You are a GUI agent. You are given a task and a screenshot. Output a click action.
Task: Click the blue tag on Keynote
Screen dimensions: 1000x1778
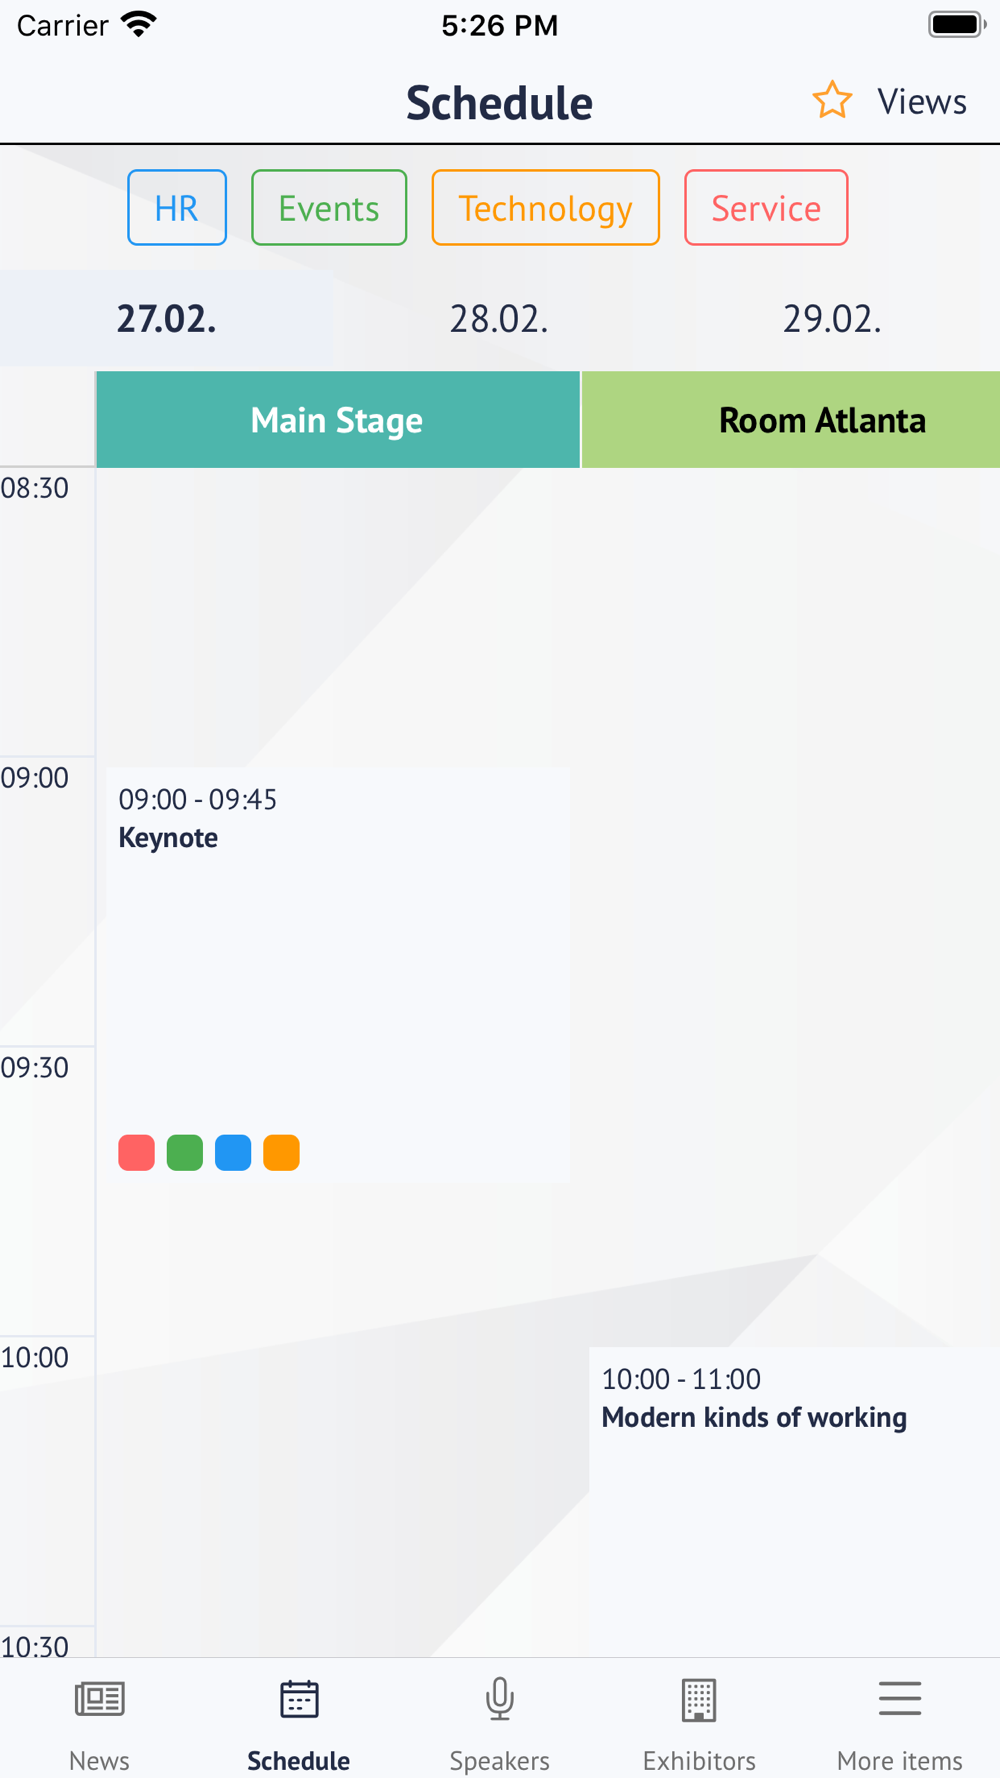pos(233,1152)
